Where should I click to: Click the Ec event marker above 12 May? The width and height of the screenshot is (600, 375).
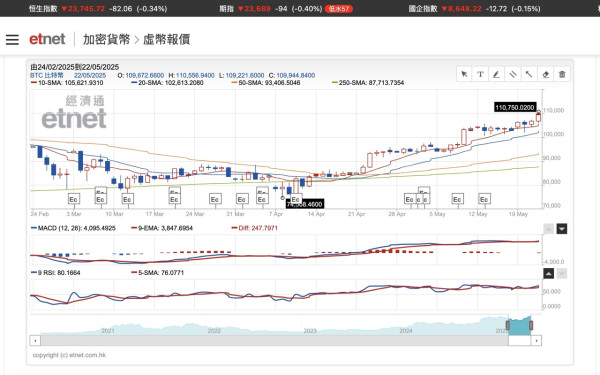pos(484,199)
